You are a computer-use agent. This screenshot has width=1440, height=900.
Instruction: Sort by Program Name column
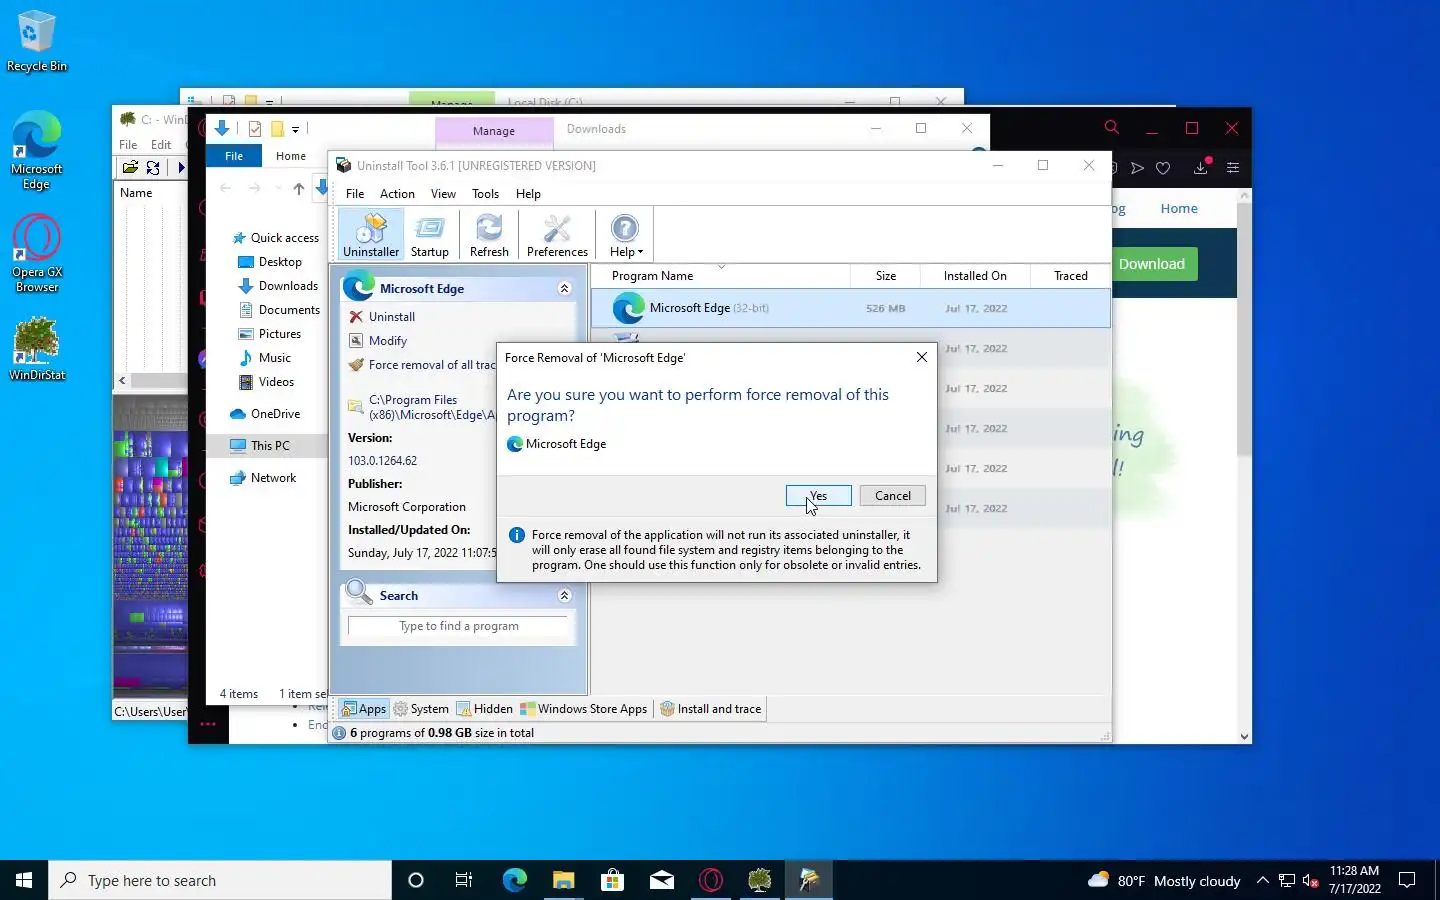pyautogui.click(x=720, y=276)
